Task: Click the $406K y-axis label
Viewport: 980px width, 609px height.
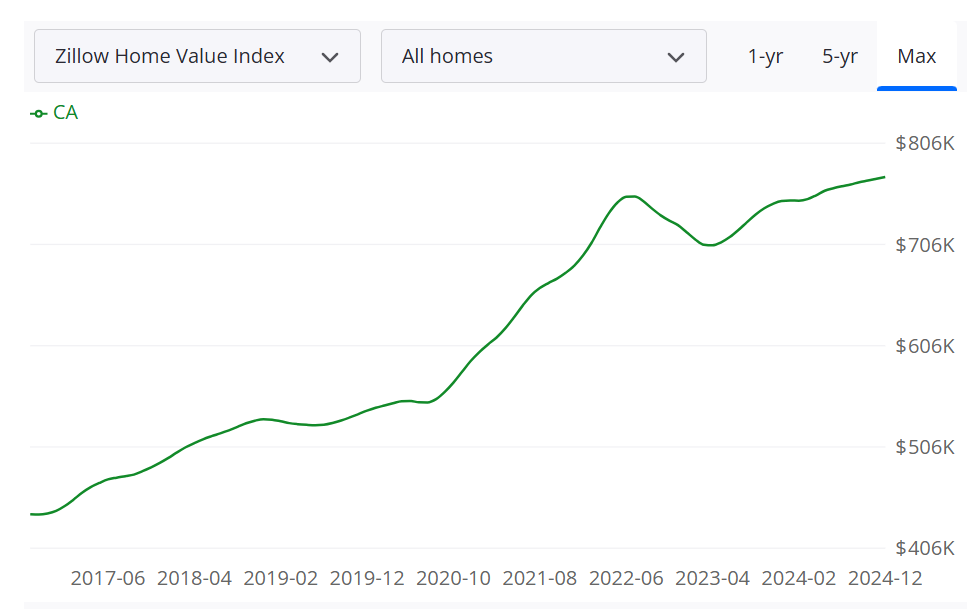Action: pos(925,548)
